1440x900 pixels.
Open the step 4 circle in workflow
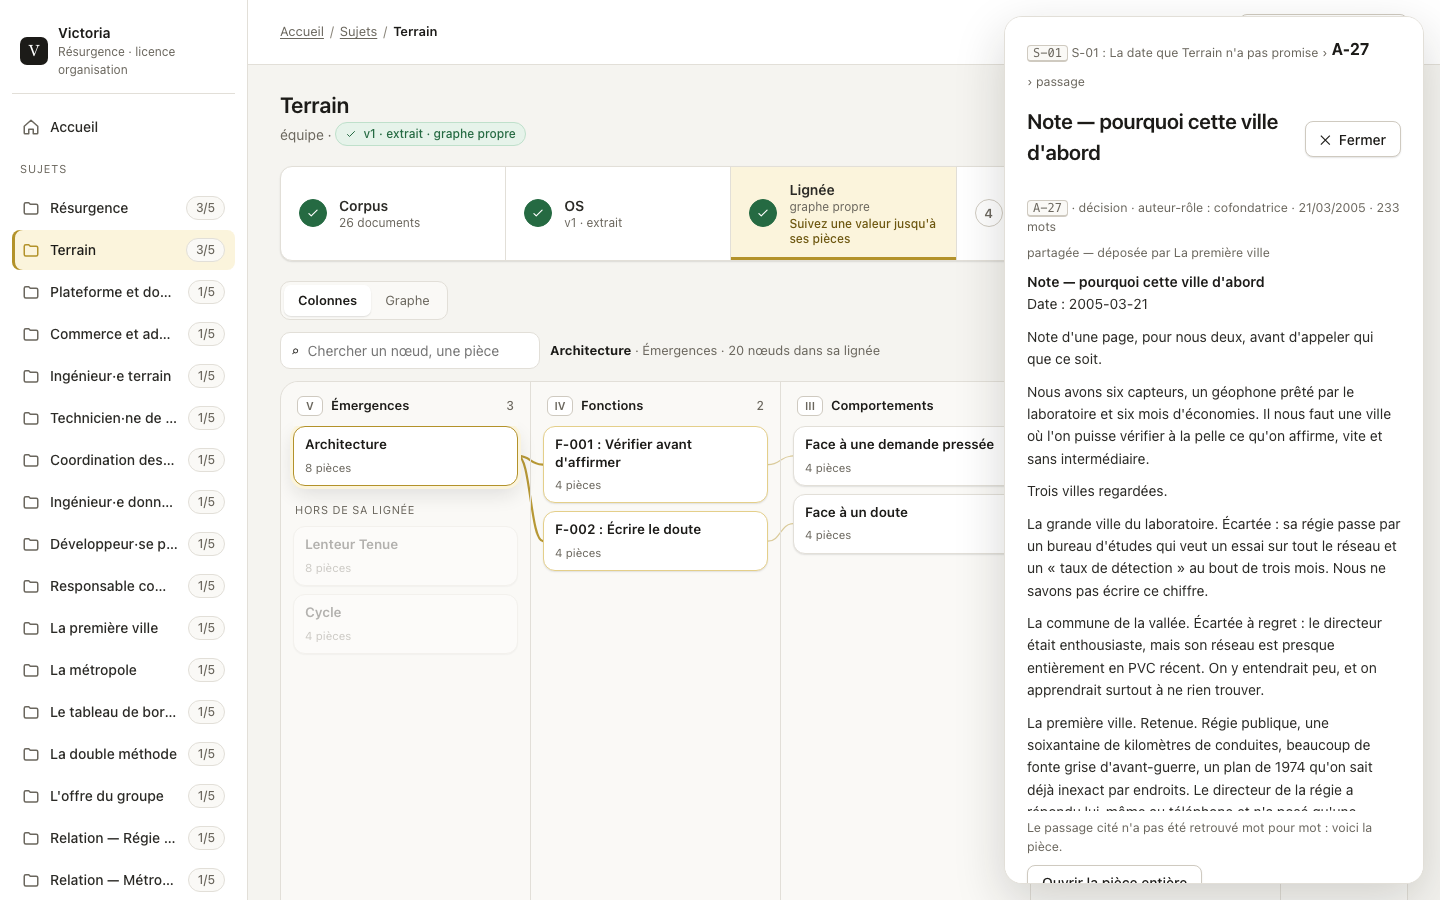(x=988, y=213)
